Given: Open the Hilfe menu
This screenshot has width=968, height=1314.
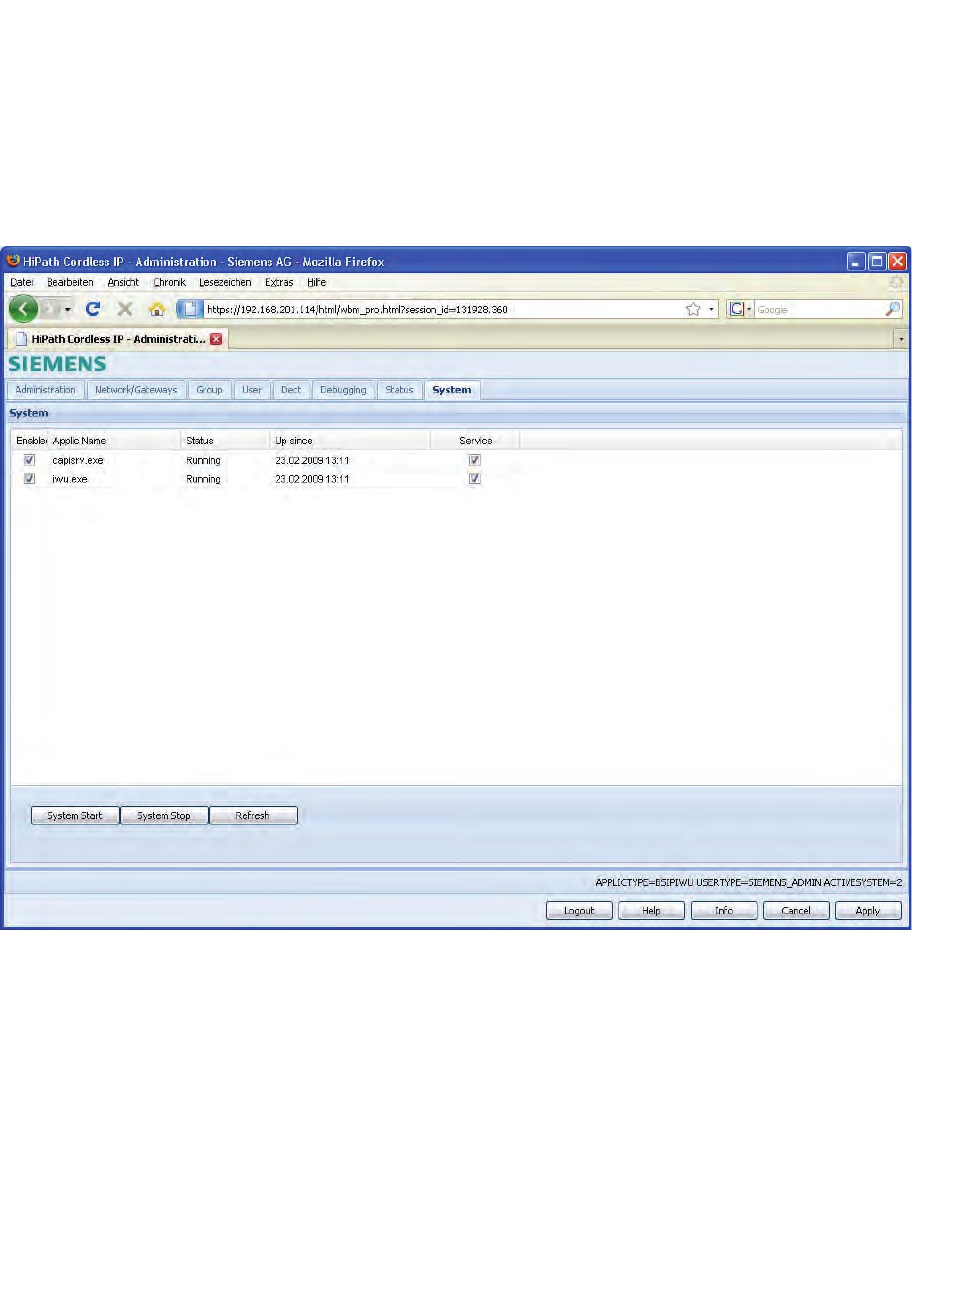Looking at the screenshot, I should (316, 283).
